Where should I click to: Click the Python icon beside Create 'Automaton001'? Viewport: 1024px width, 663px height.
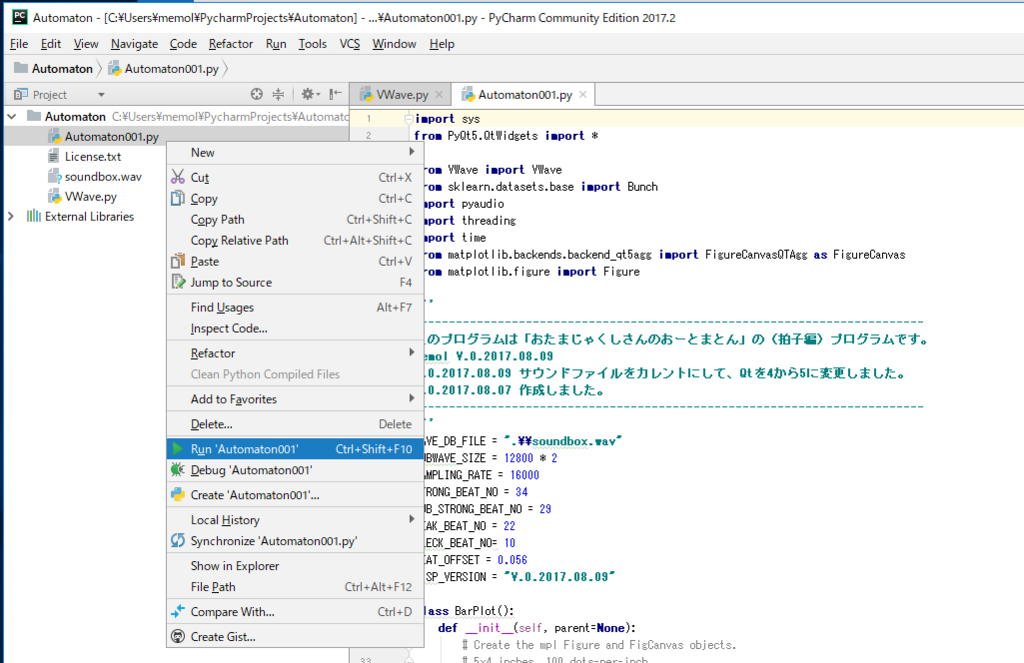(178, 494)
